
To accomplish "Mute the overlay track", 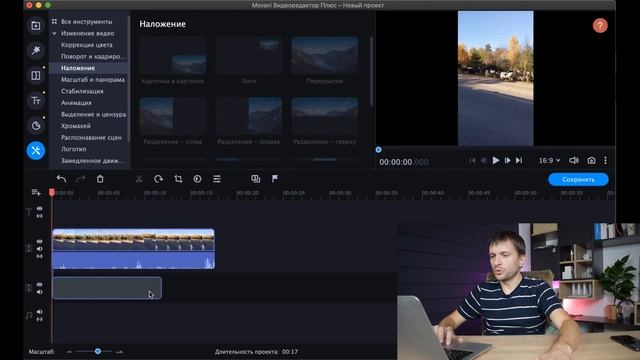I will click(40, 292).
